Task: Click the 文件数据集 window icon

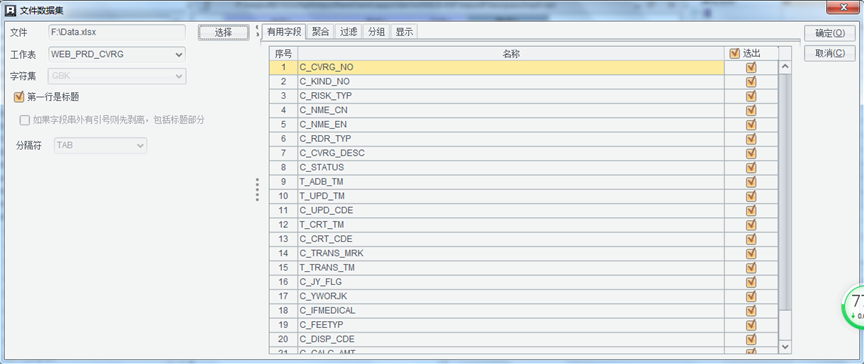Action: point(10,10)
